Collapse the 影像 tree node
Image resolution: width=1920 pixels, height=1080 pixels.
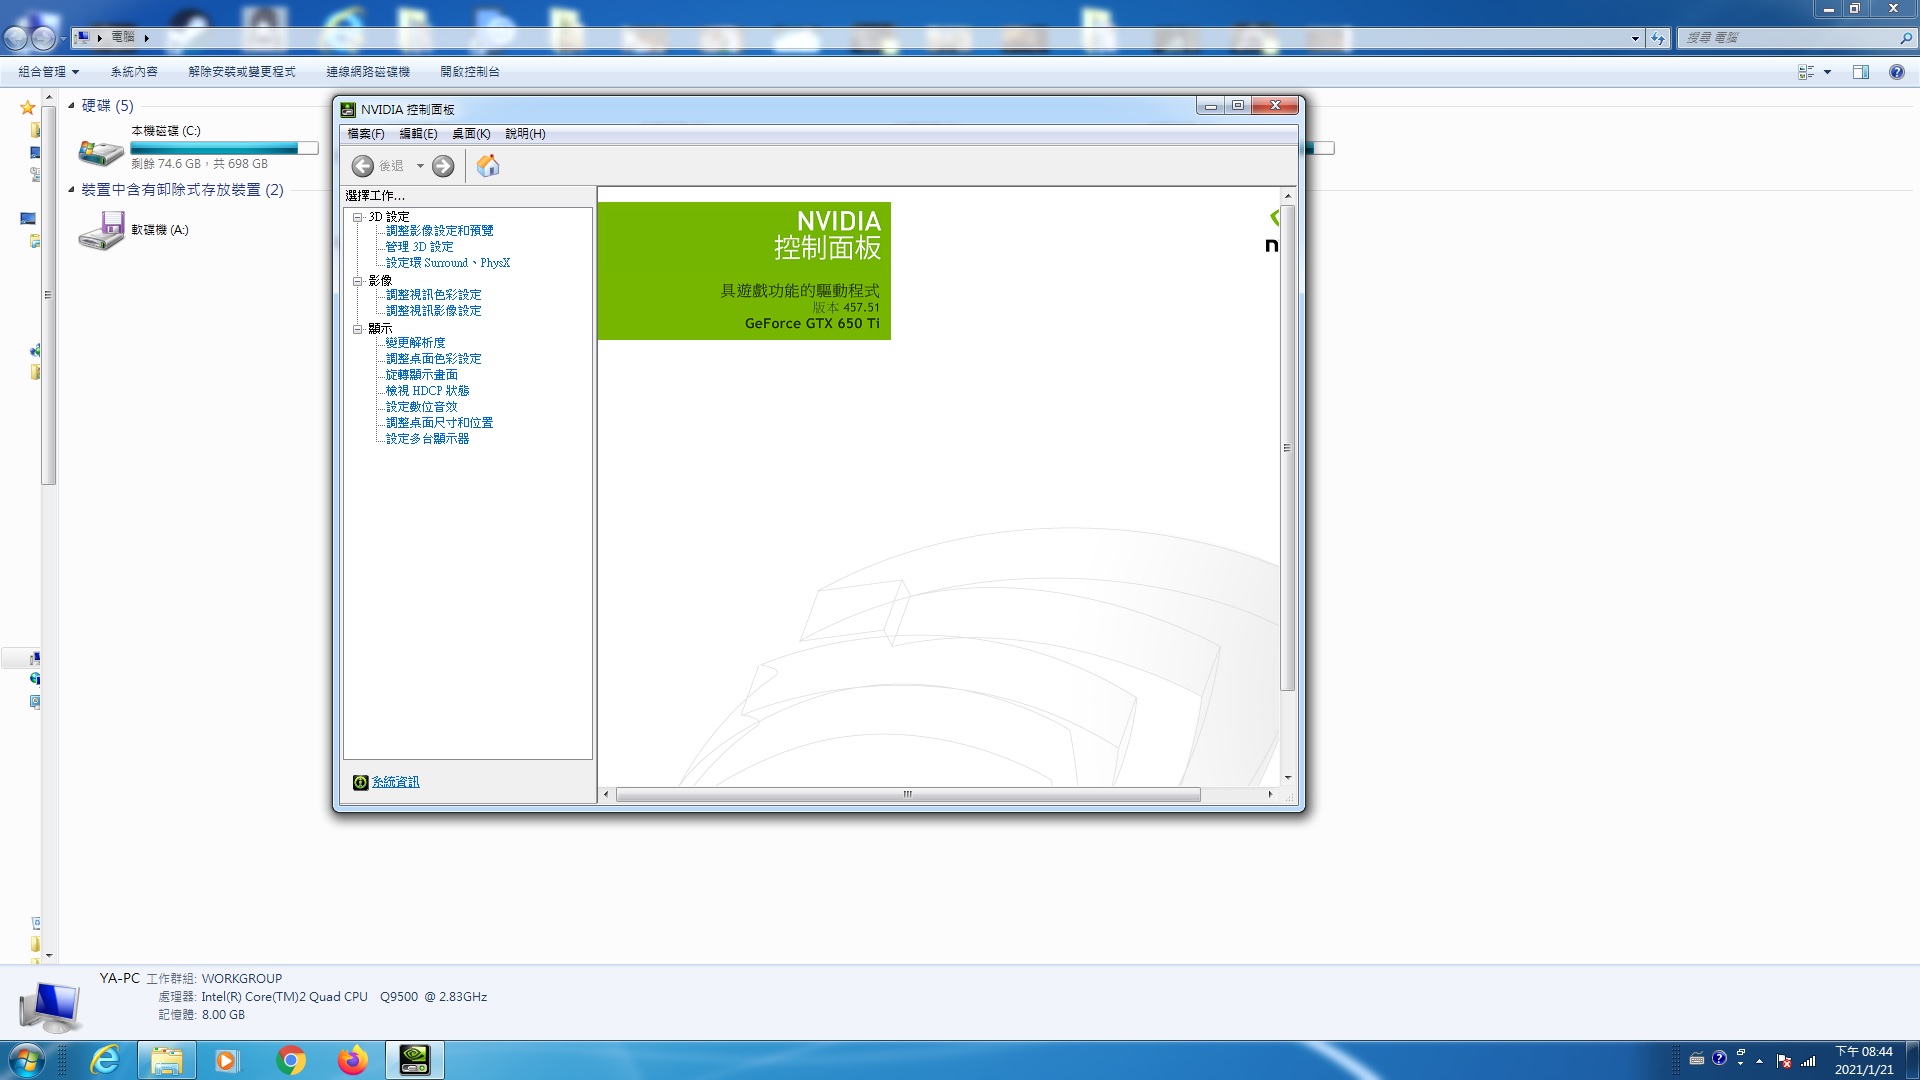pyautogui.click(x=358, y=281)
